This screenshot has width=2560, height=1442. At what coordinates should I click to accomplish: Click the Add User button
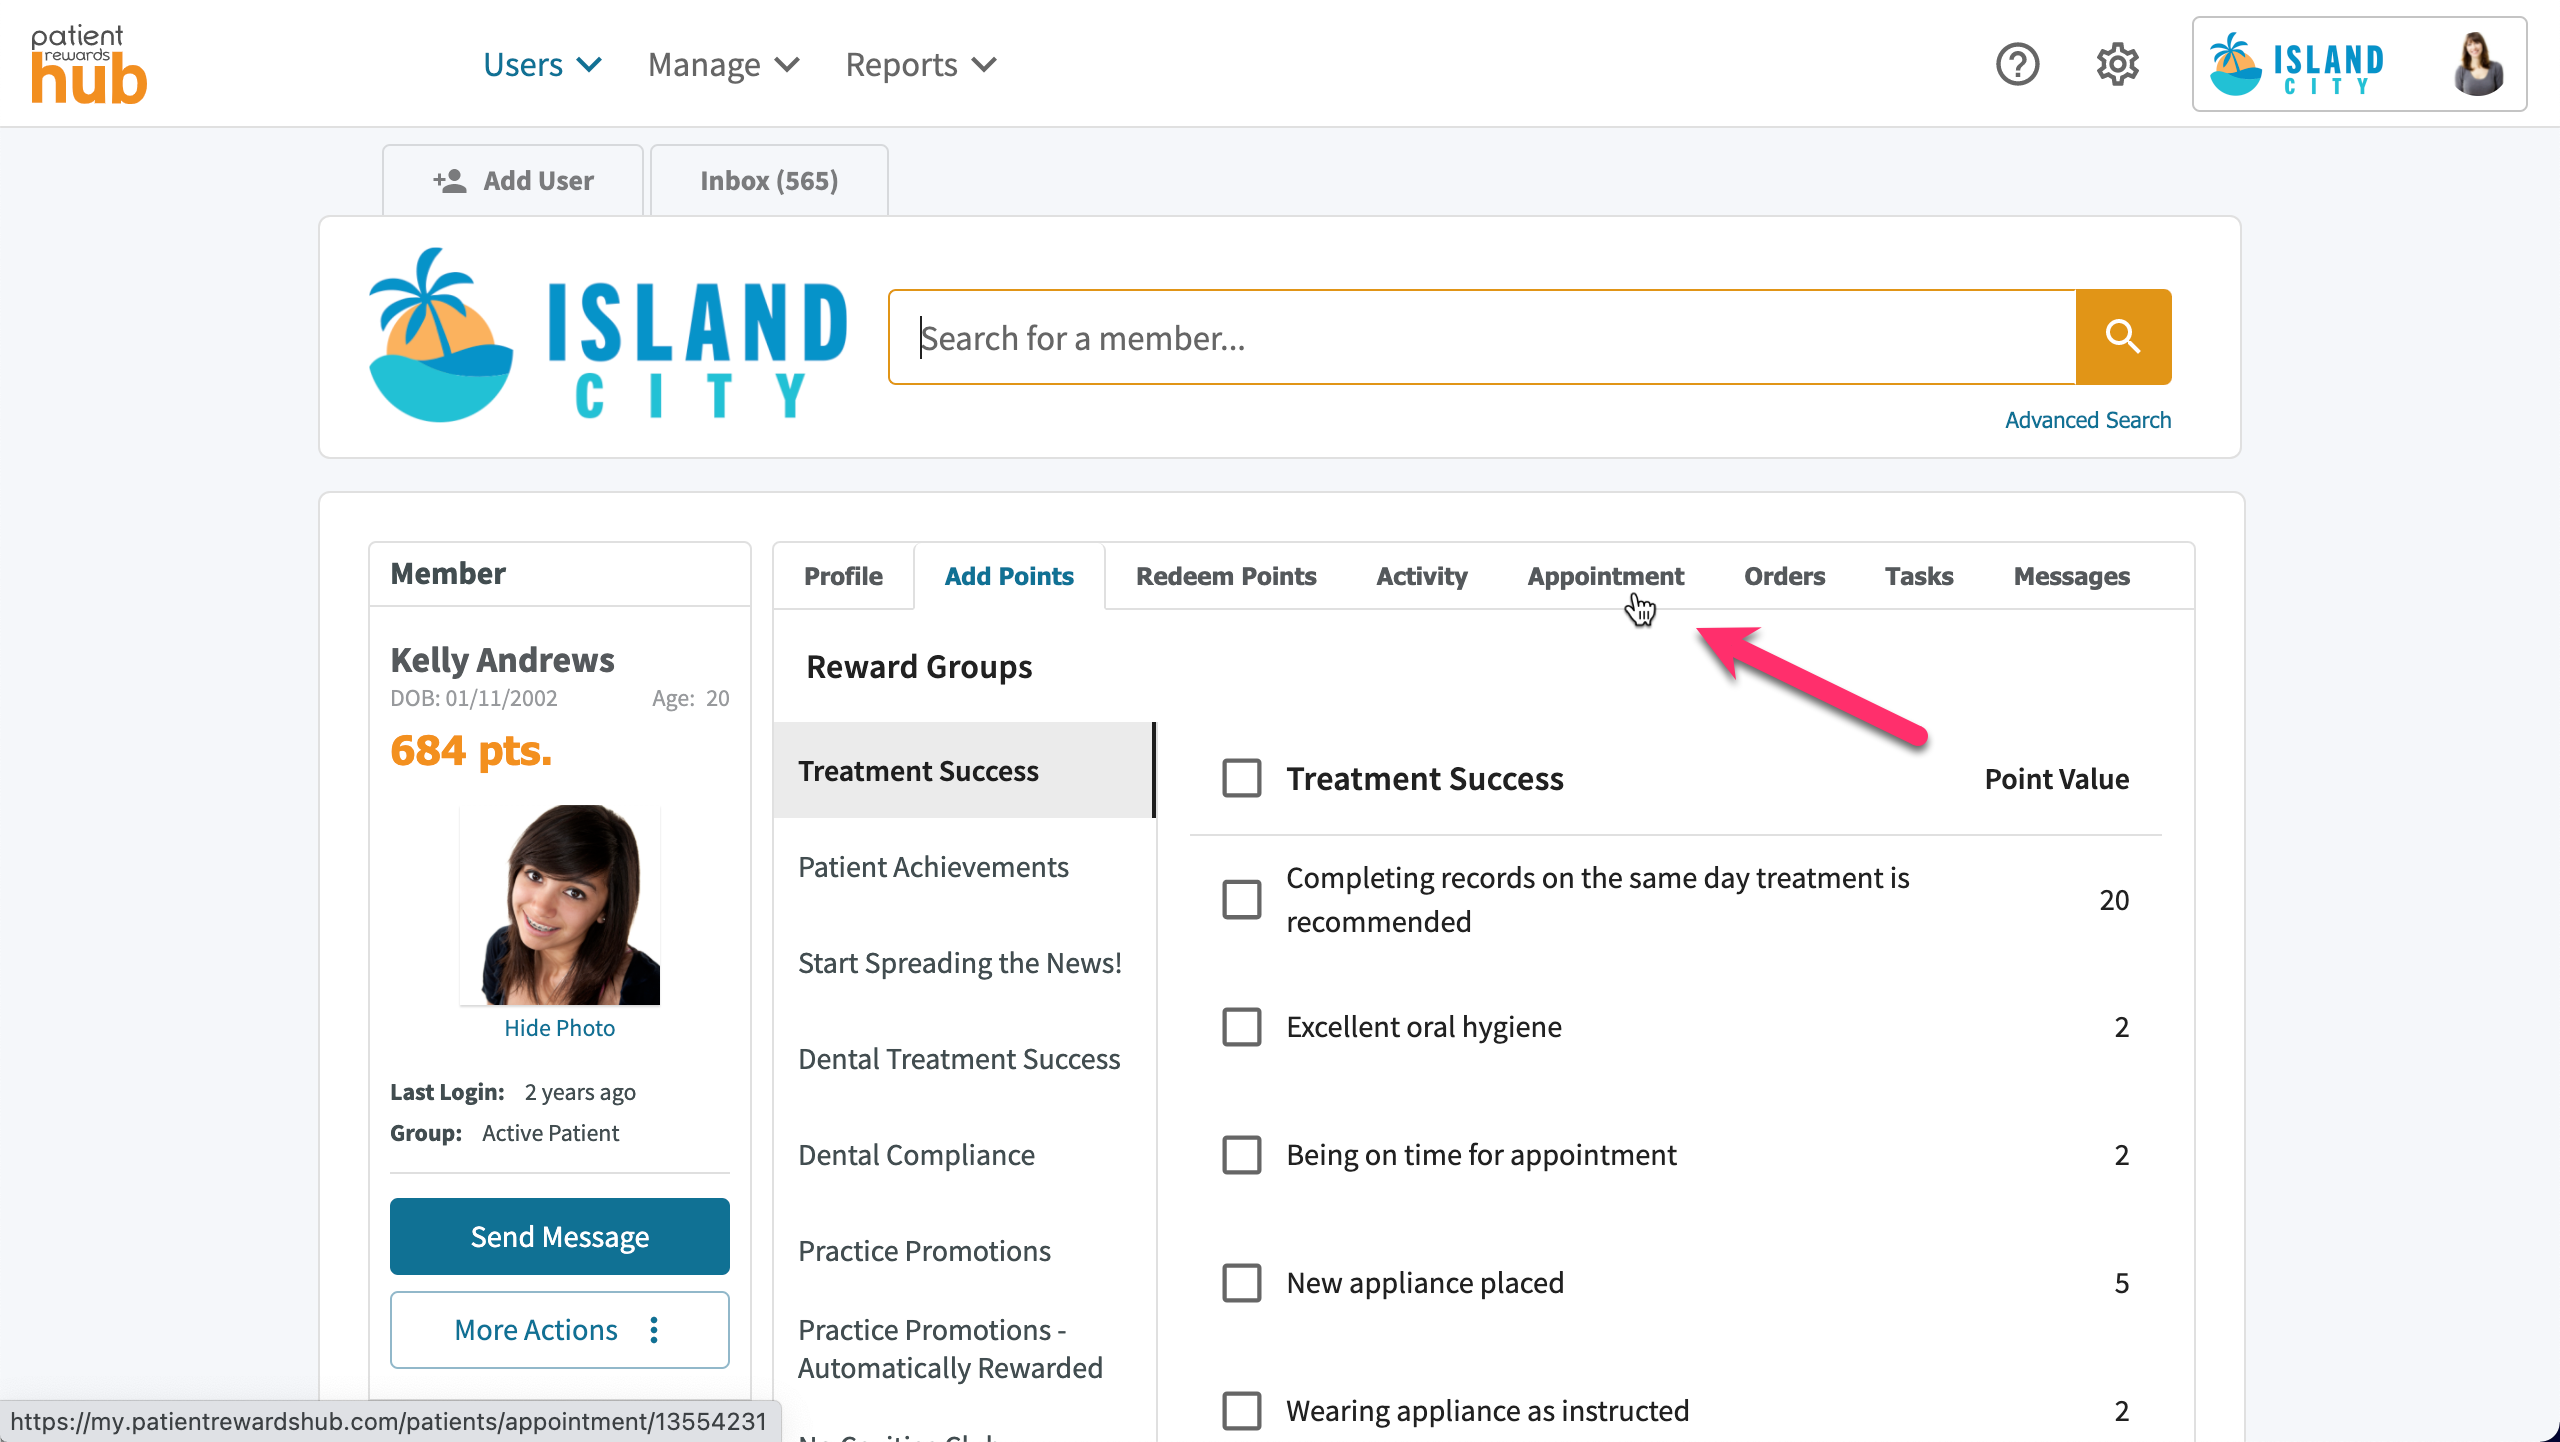(x=513, y=180)
